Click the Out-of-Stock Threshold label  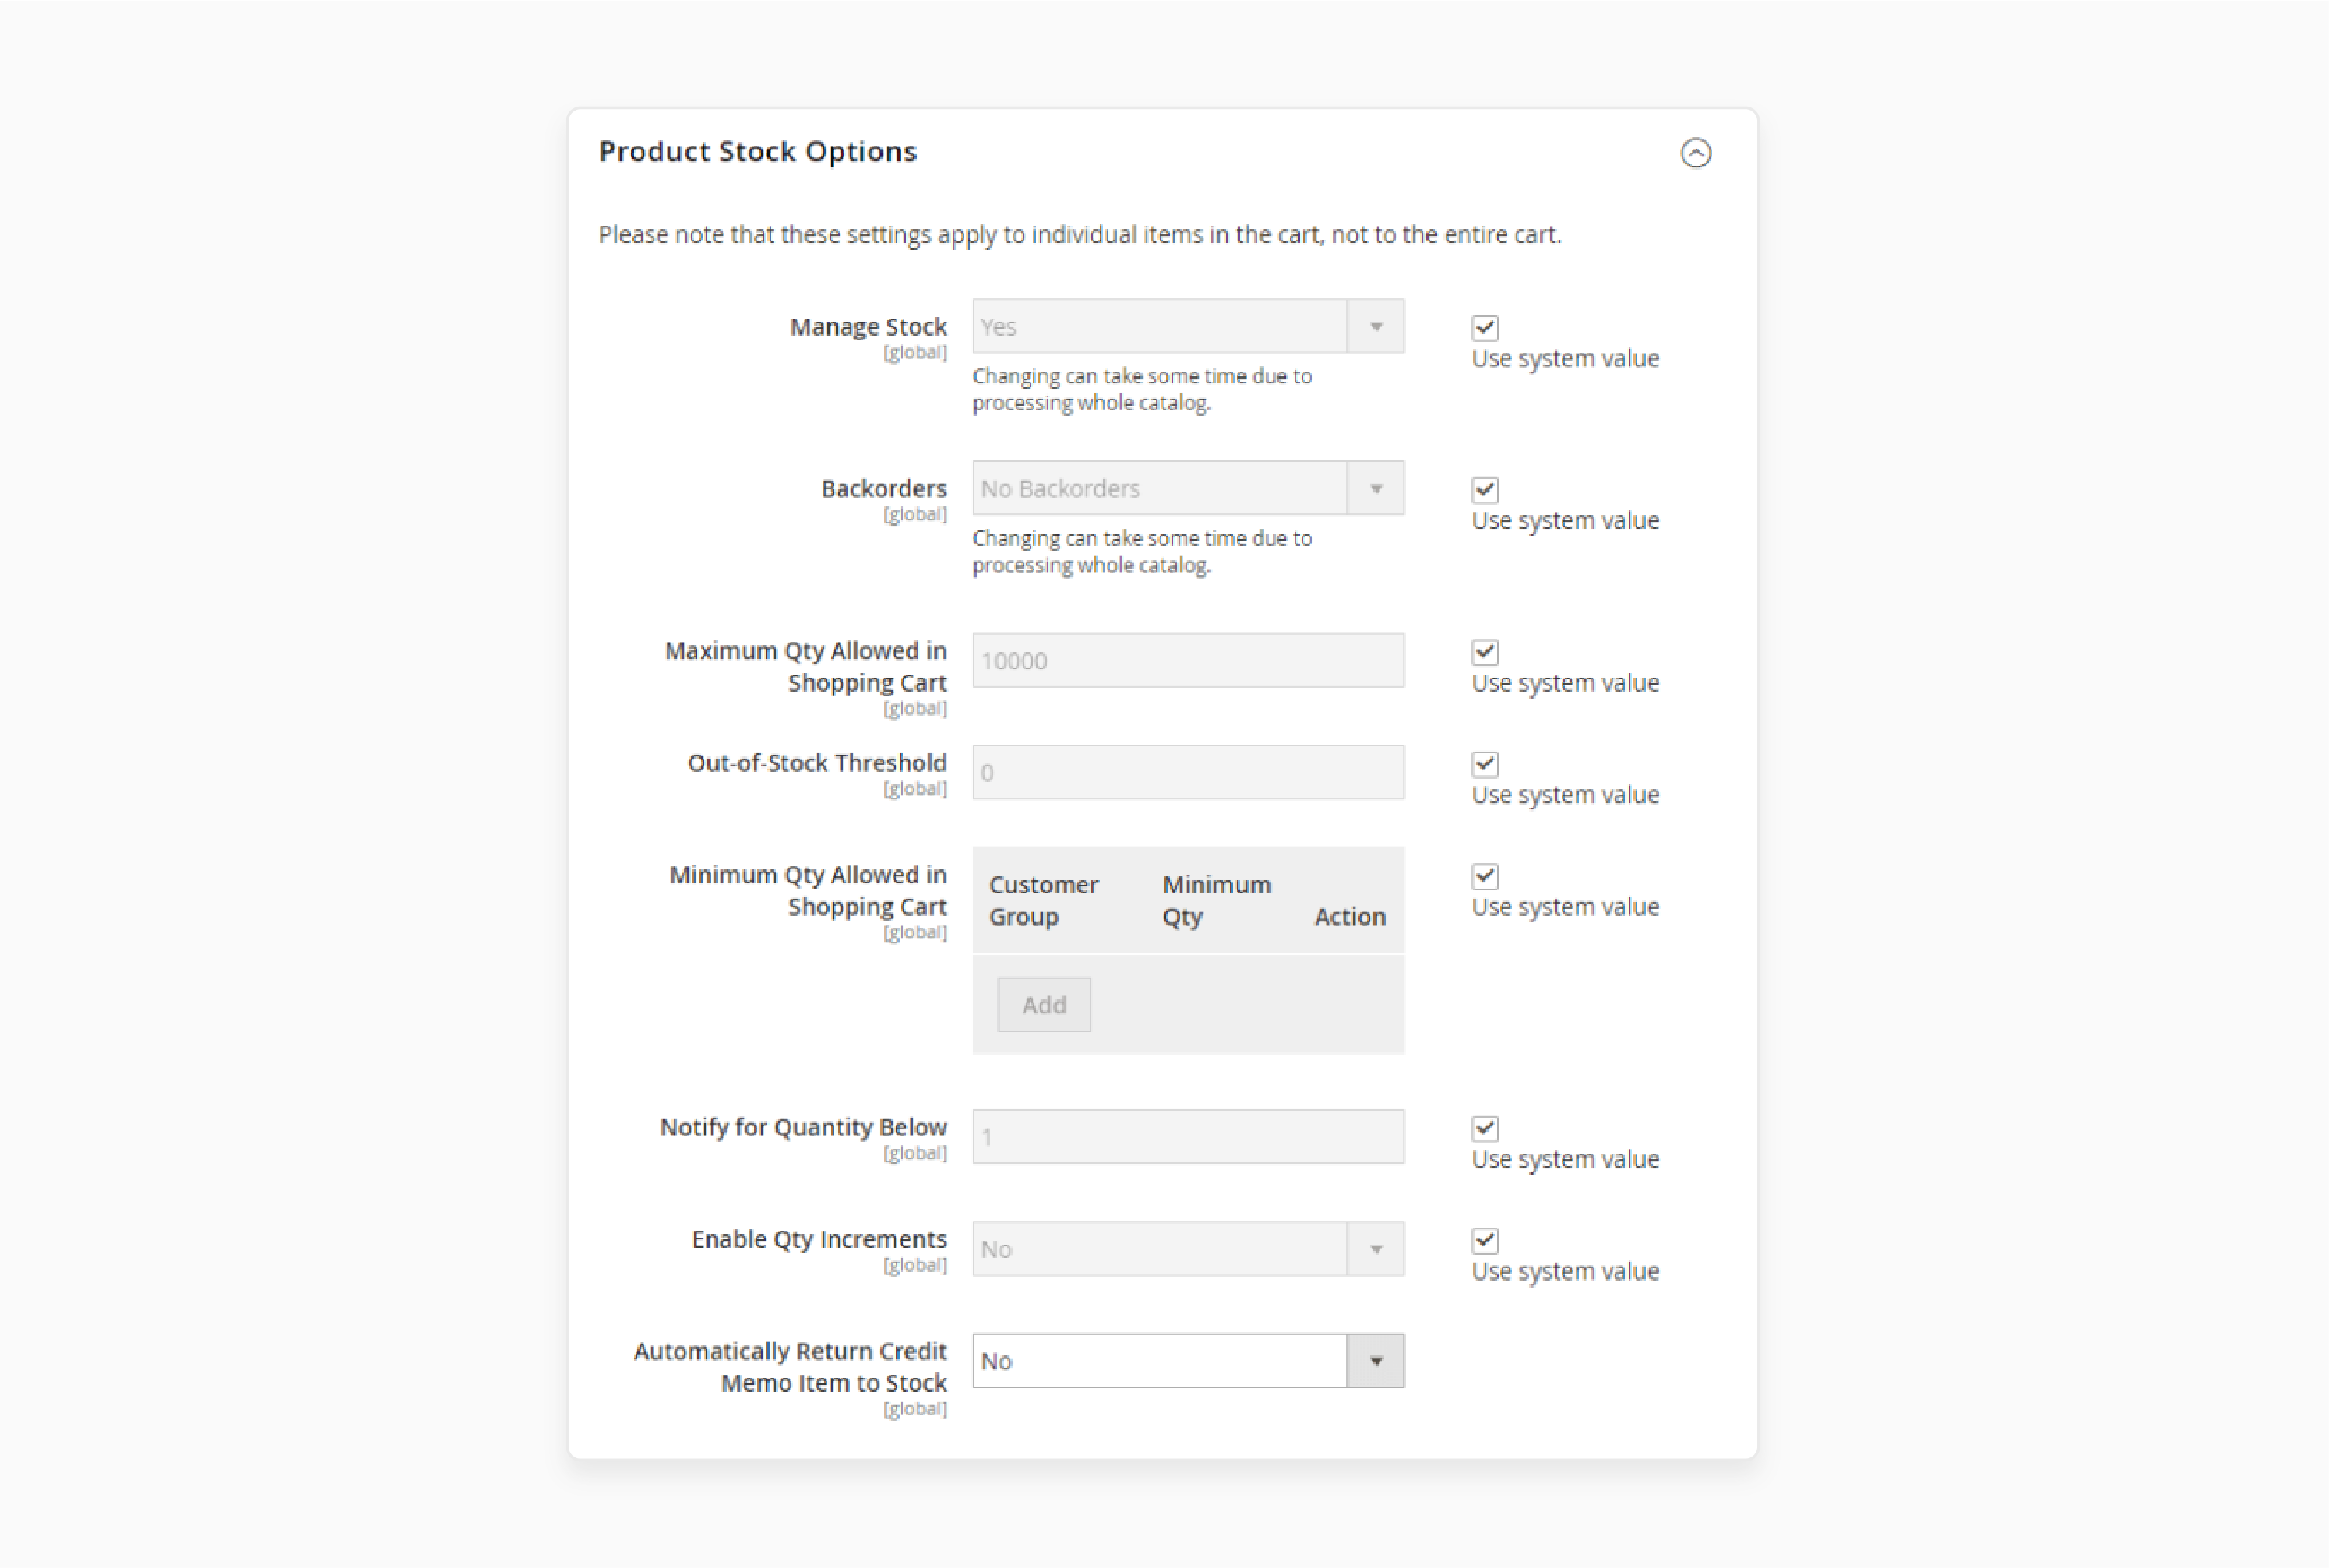816,762
